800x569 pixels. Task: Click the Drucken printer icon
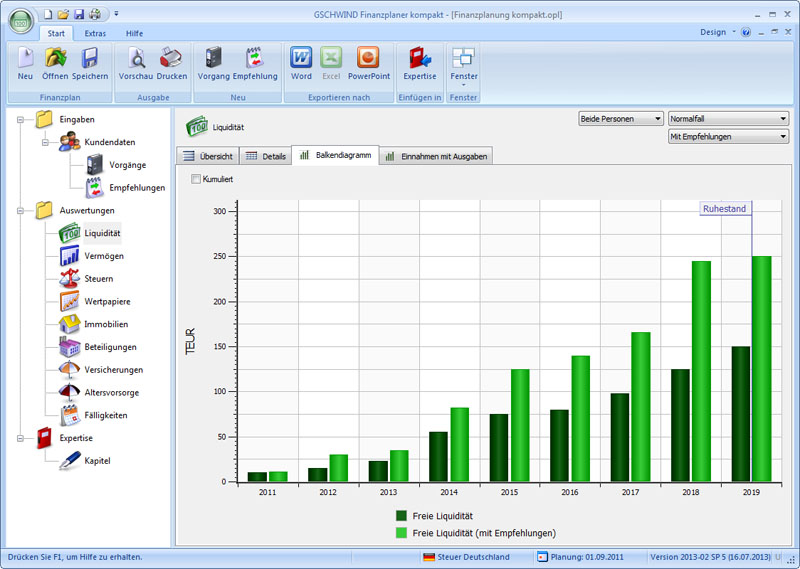tap(171, 62)
